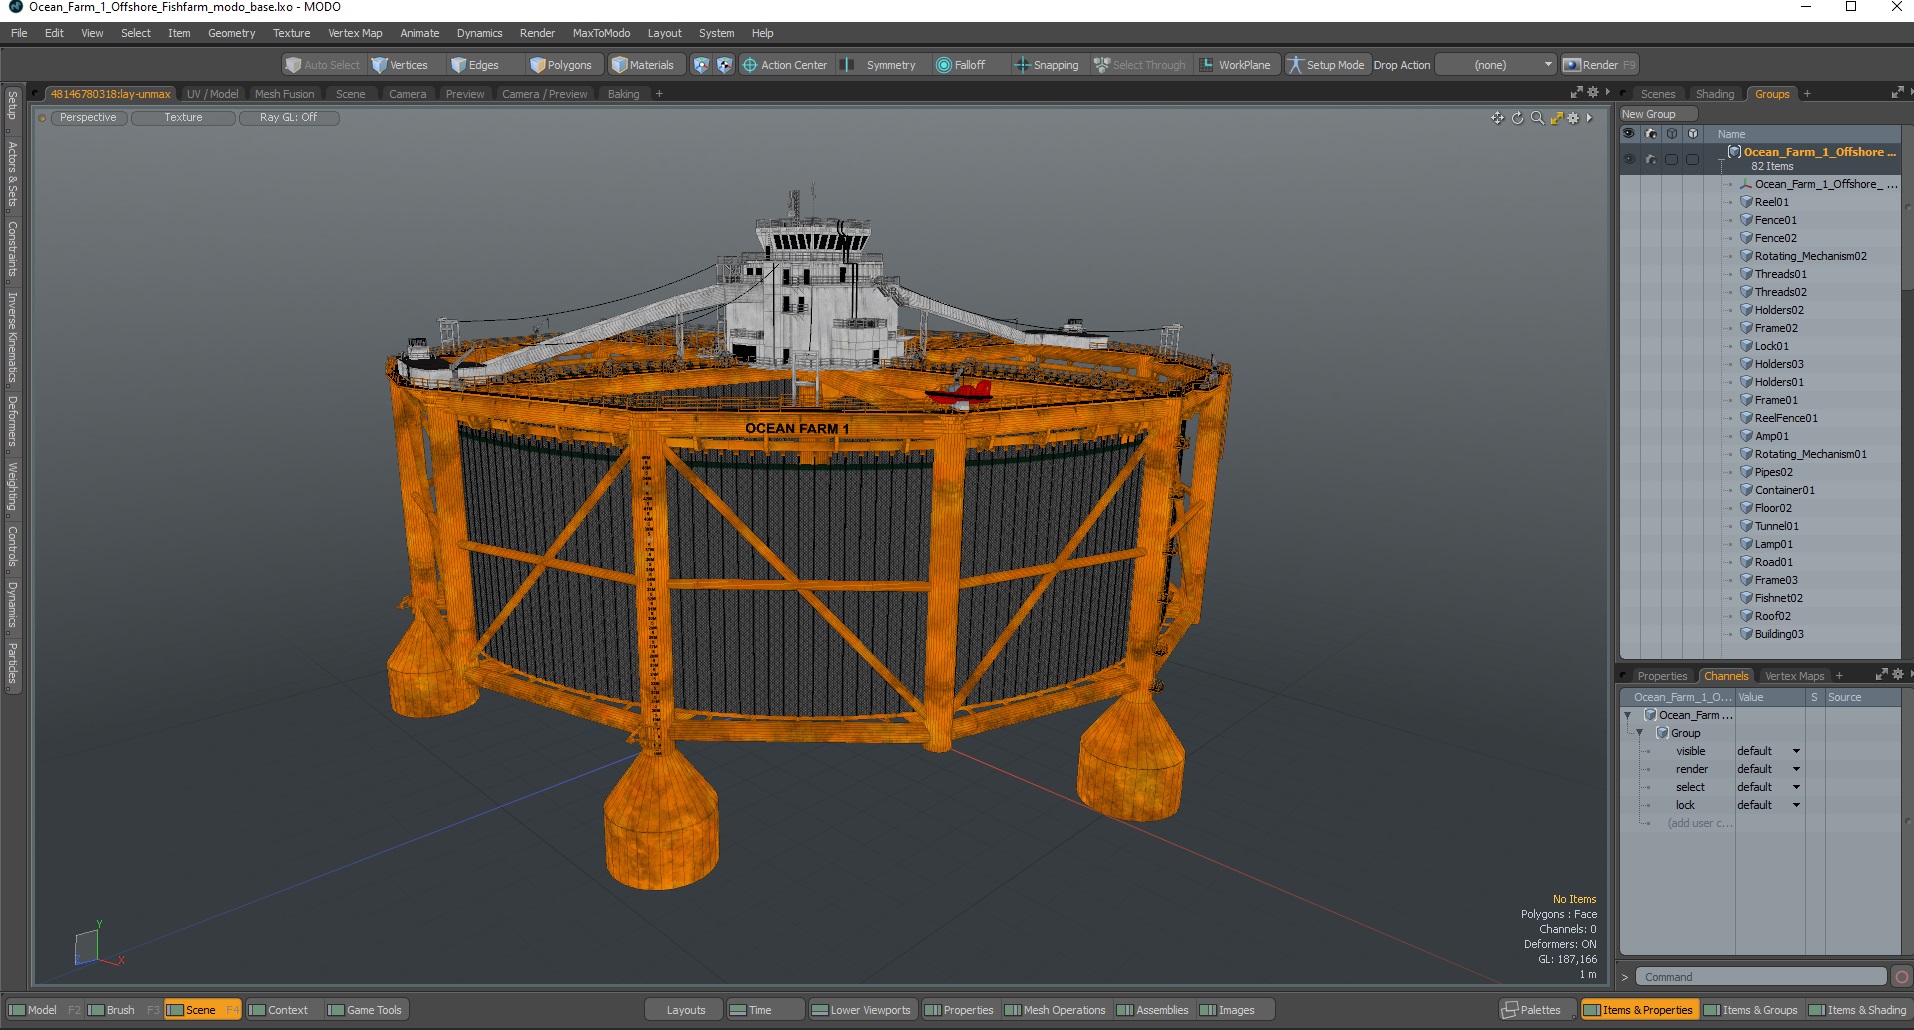Toggle lock checkbox of Ocean_Farm group
1914x1030 pixels.
[1692, 159]
